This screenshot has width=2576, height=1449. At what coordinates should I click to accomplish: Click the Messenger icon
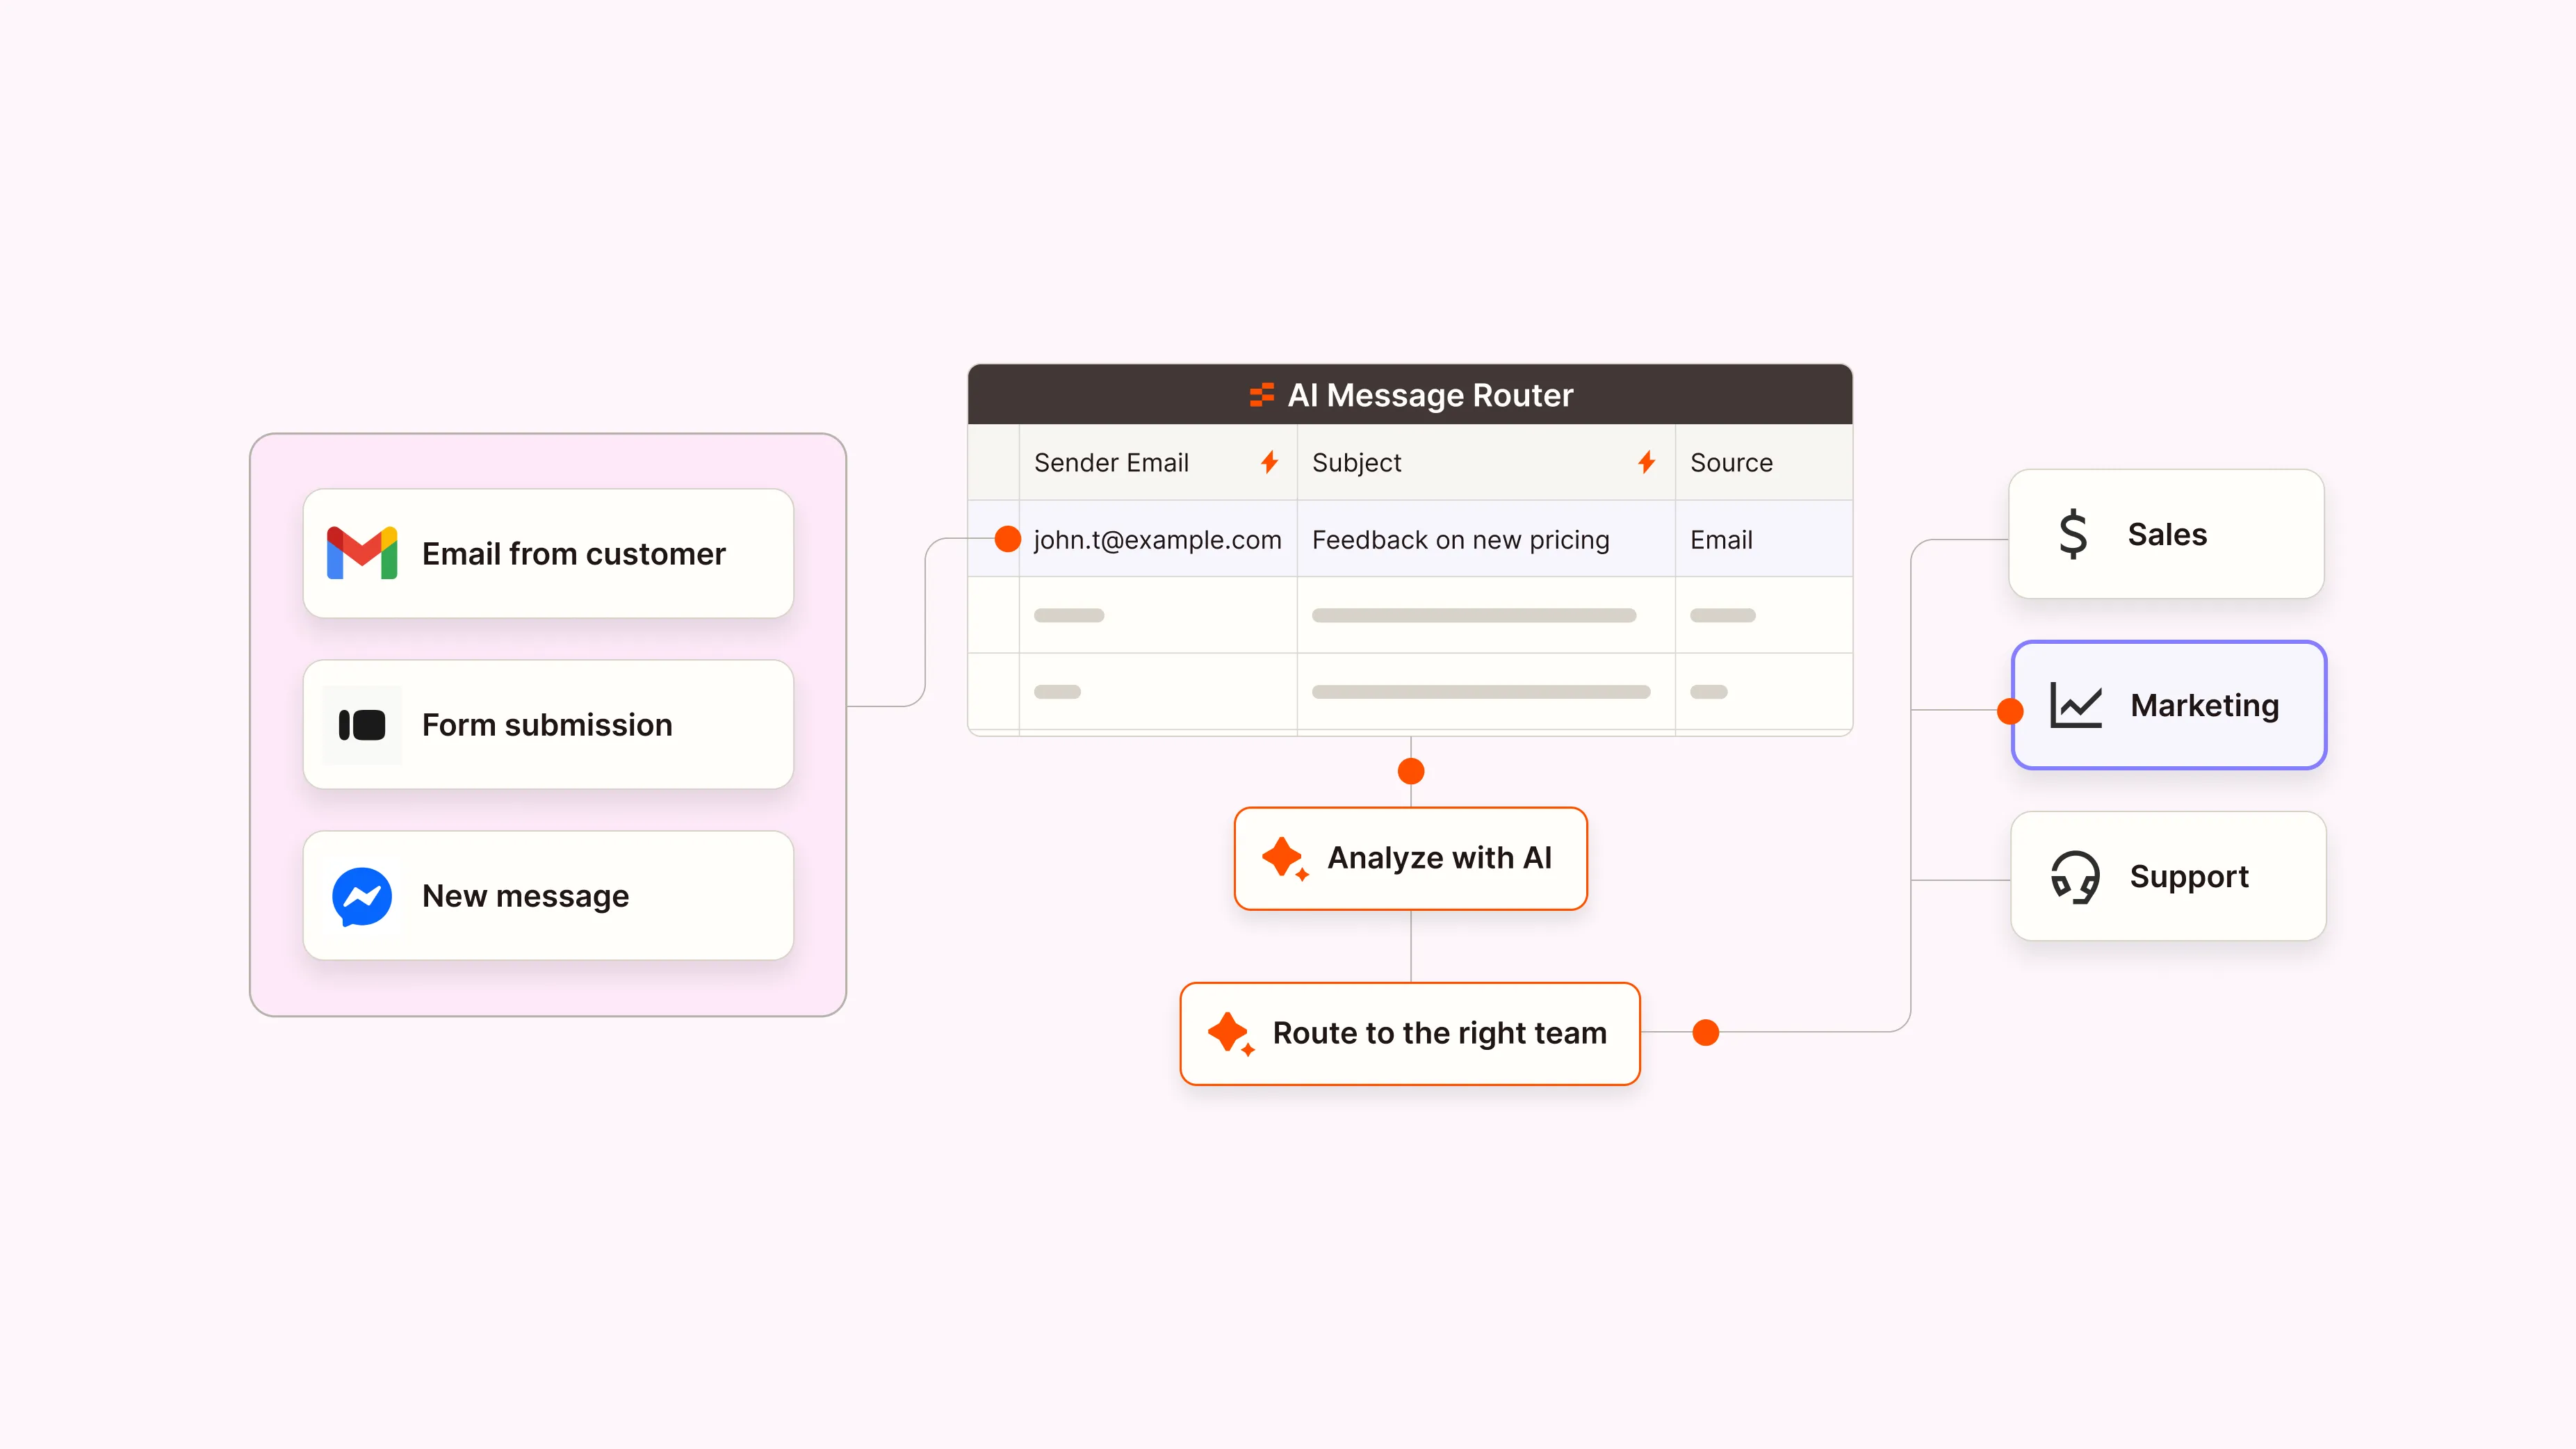tap(362, 896)
